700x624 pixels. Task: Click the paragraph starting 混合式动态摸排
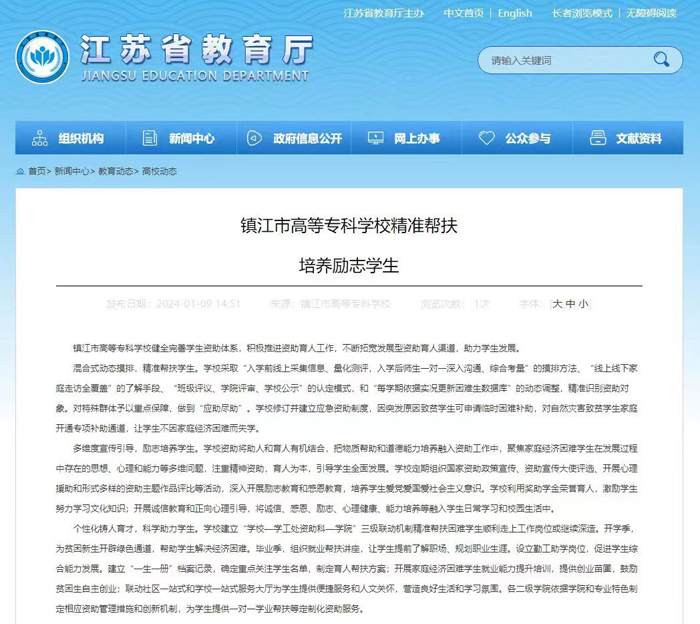(346, 398)
